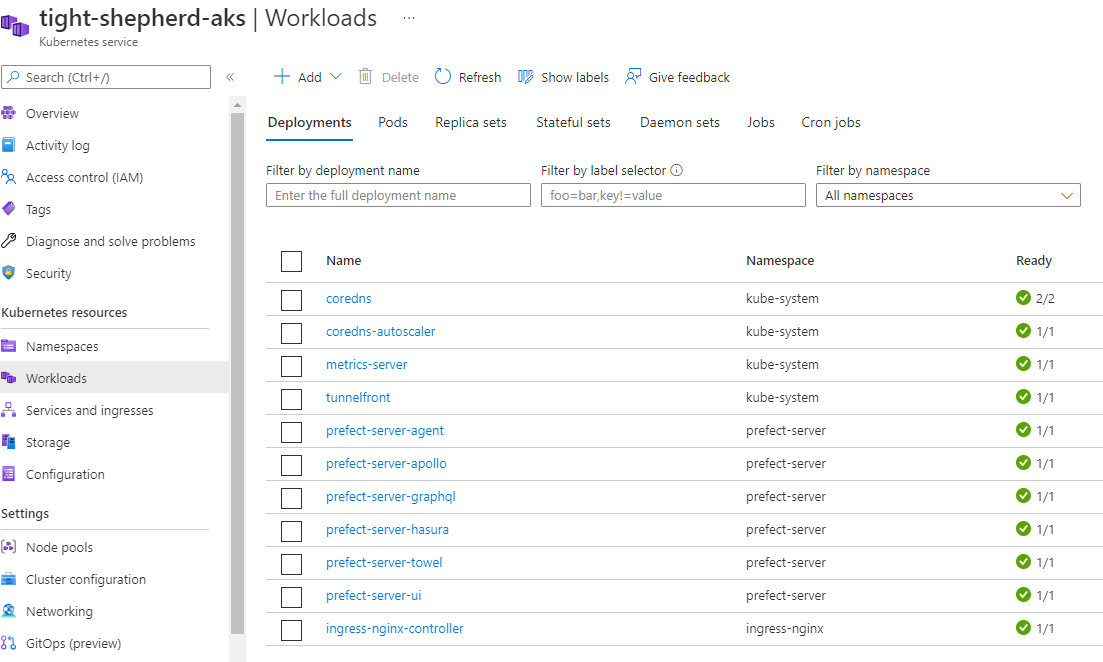Click the Security shield icon
Image resolution: width=1103 pixels, height=662 pixels.
point(8,273)
